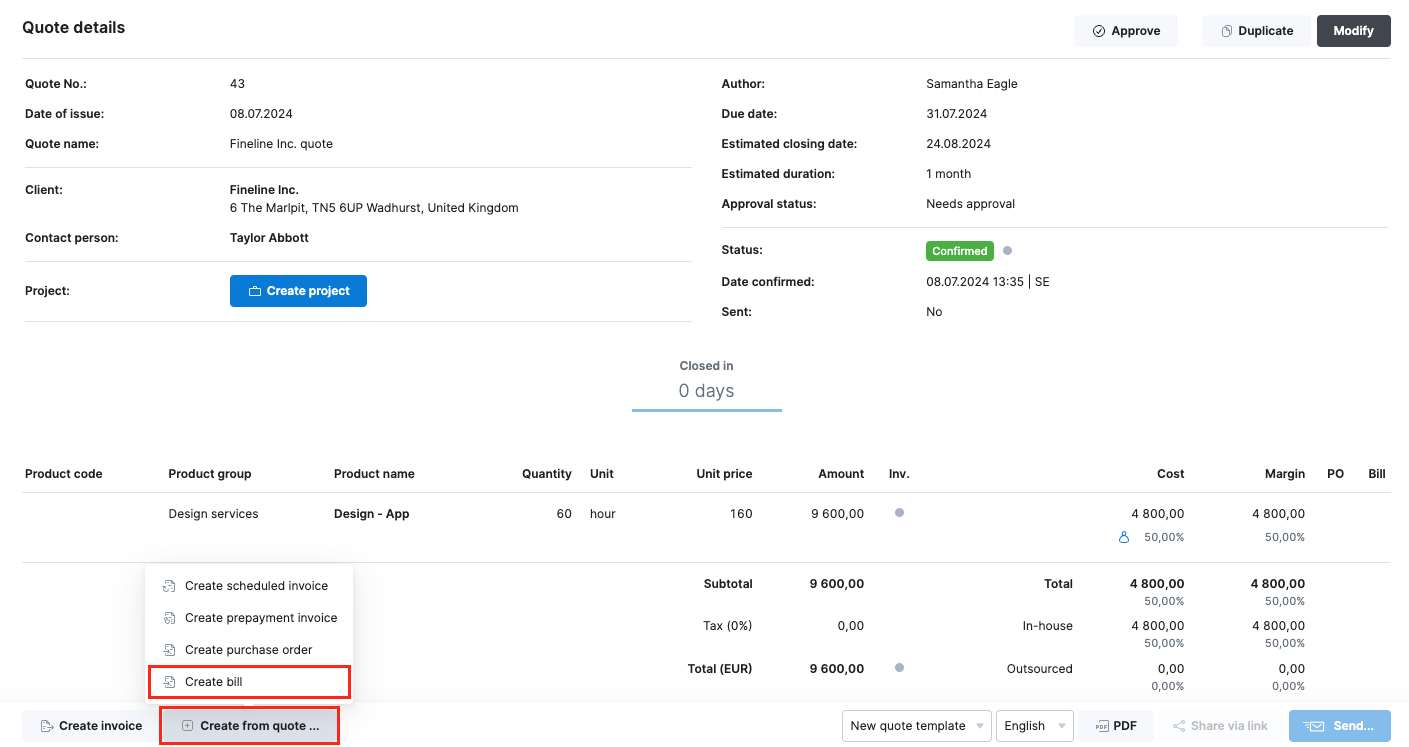
Task: Click the Closed in 0 days progress bar
Action: point(706,409)
